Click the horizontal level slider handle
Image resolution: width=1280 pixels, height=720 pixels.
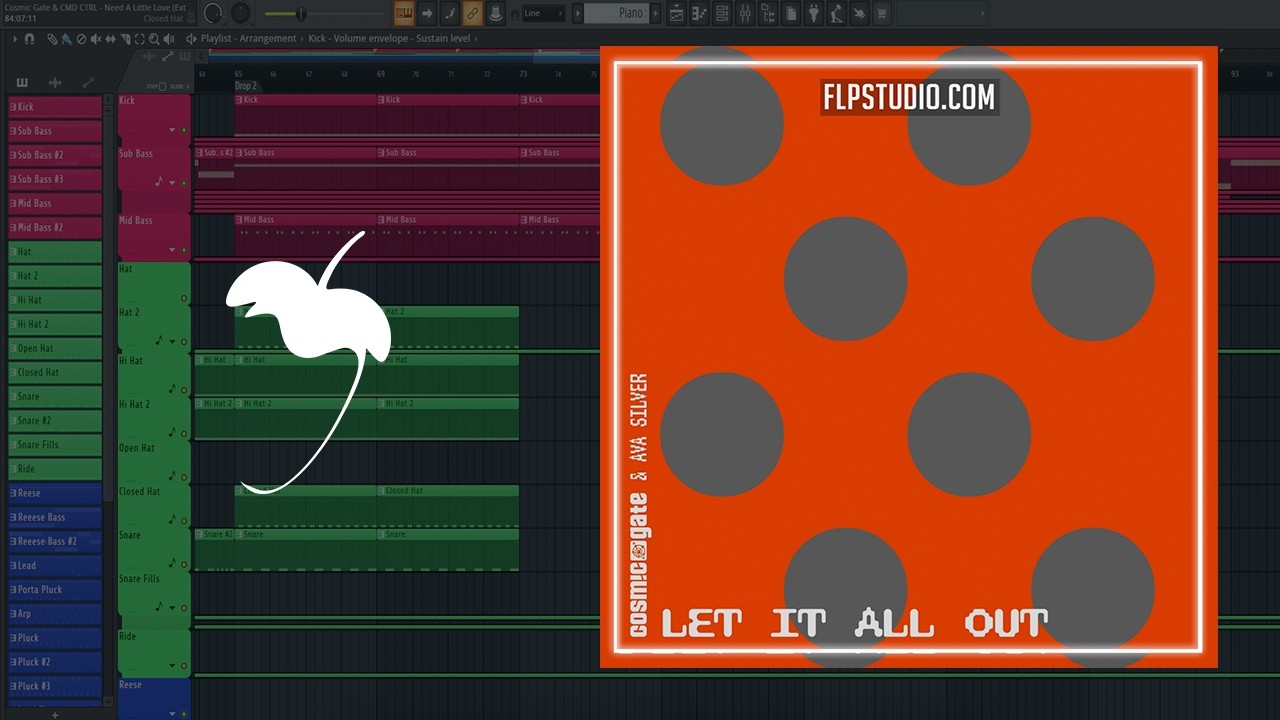coord(301,14)
